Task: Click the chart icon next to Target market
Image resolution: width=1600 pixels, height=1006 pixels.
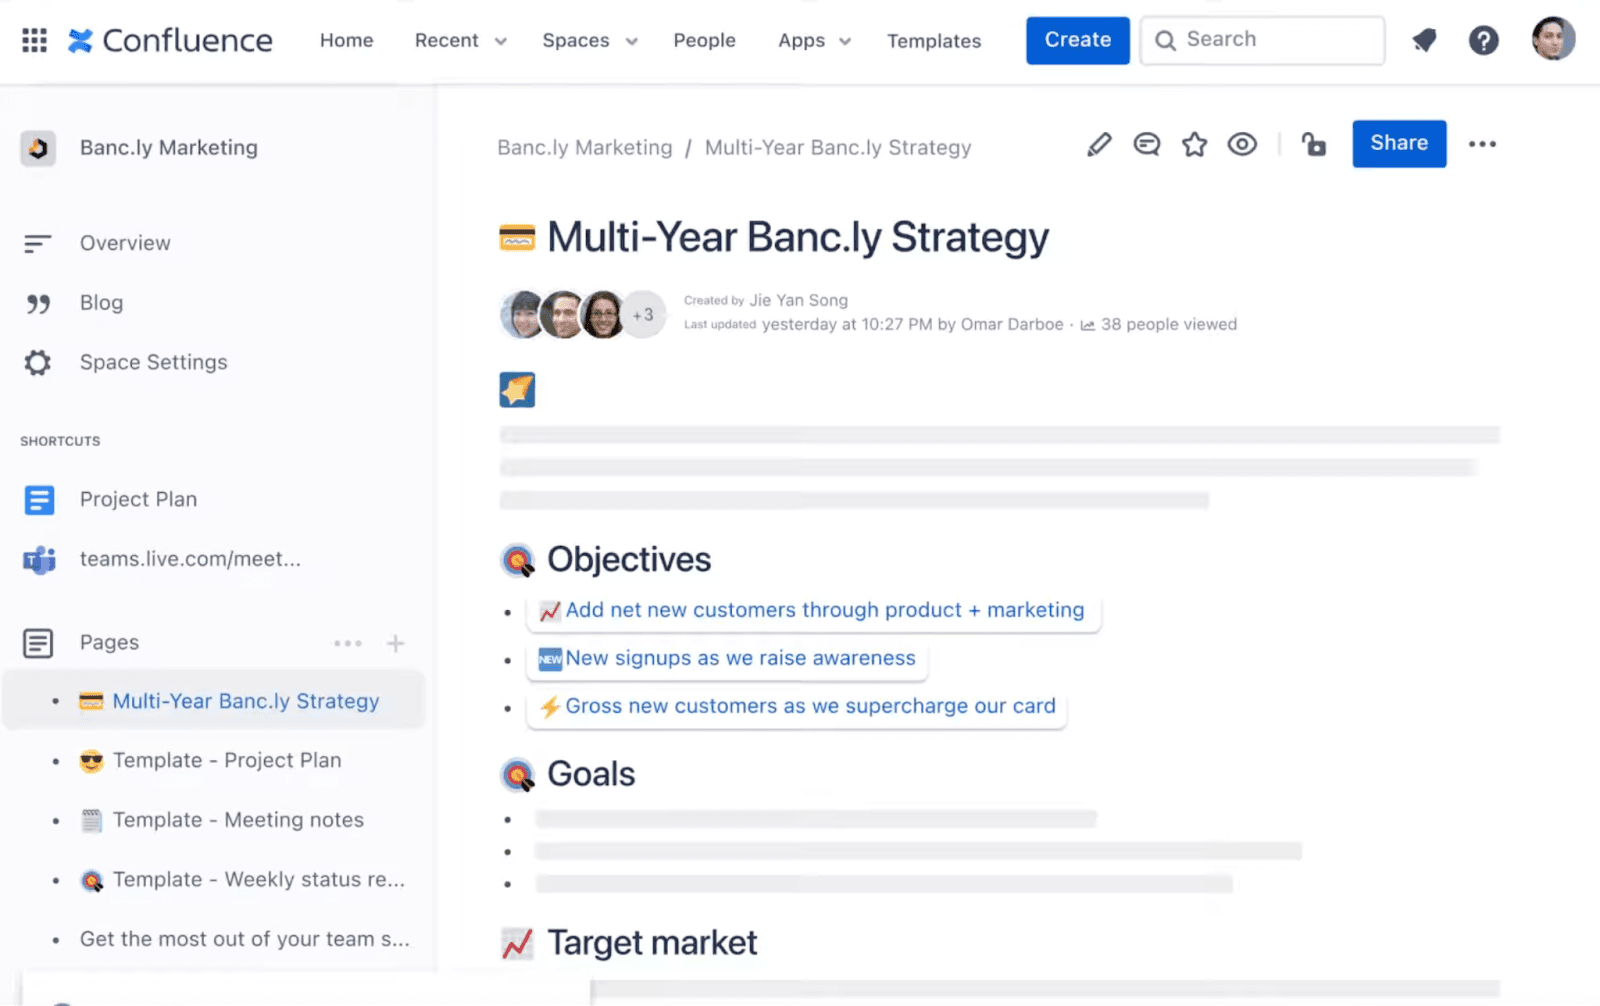Action: [517, 943]
